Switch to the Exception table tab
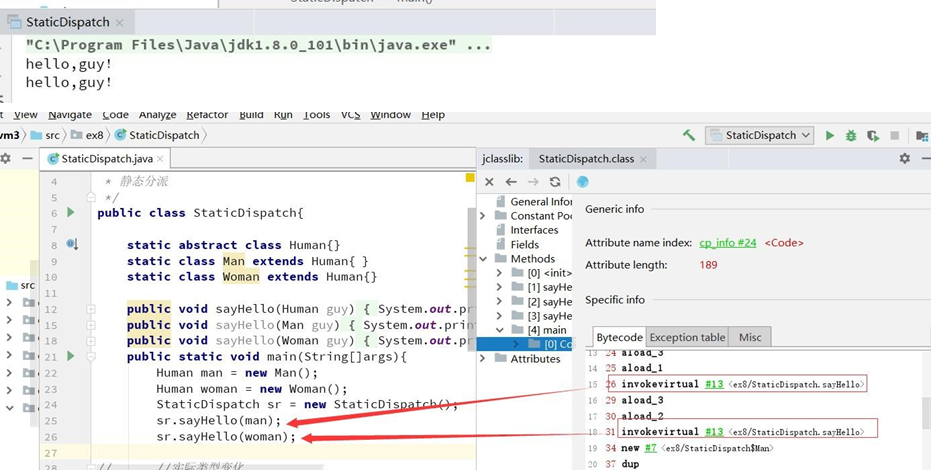Screen dimensions: 931x470 tap(687, 337)
